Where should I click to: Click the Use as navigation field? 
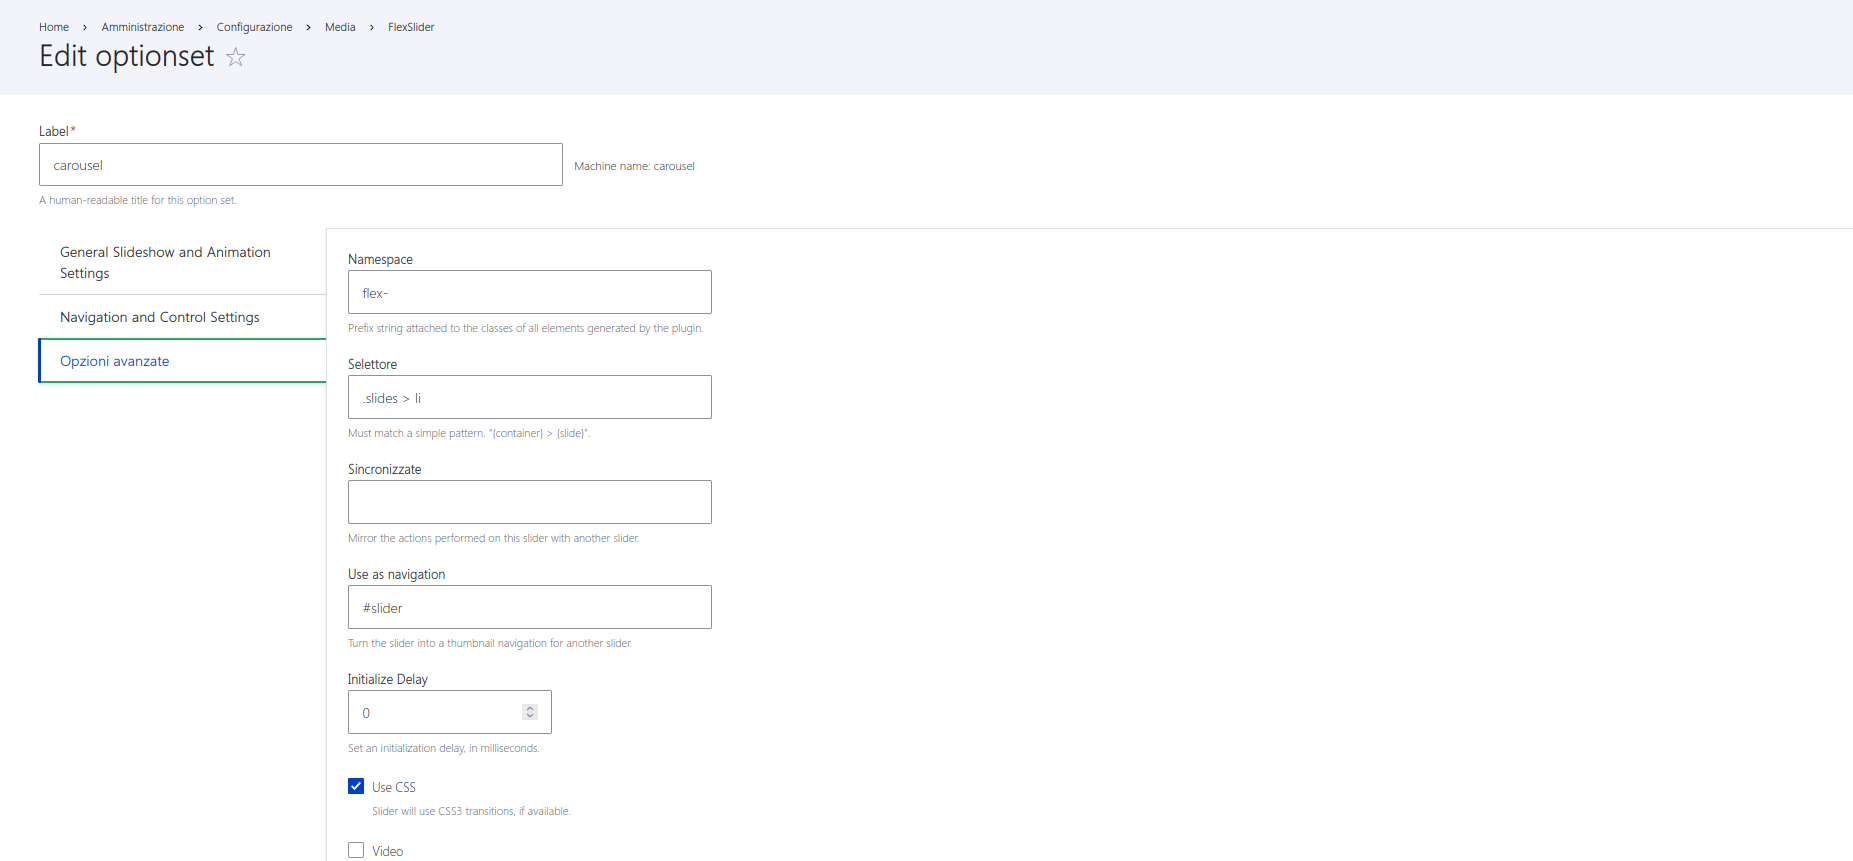[x=530, y=607]
